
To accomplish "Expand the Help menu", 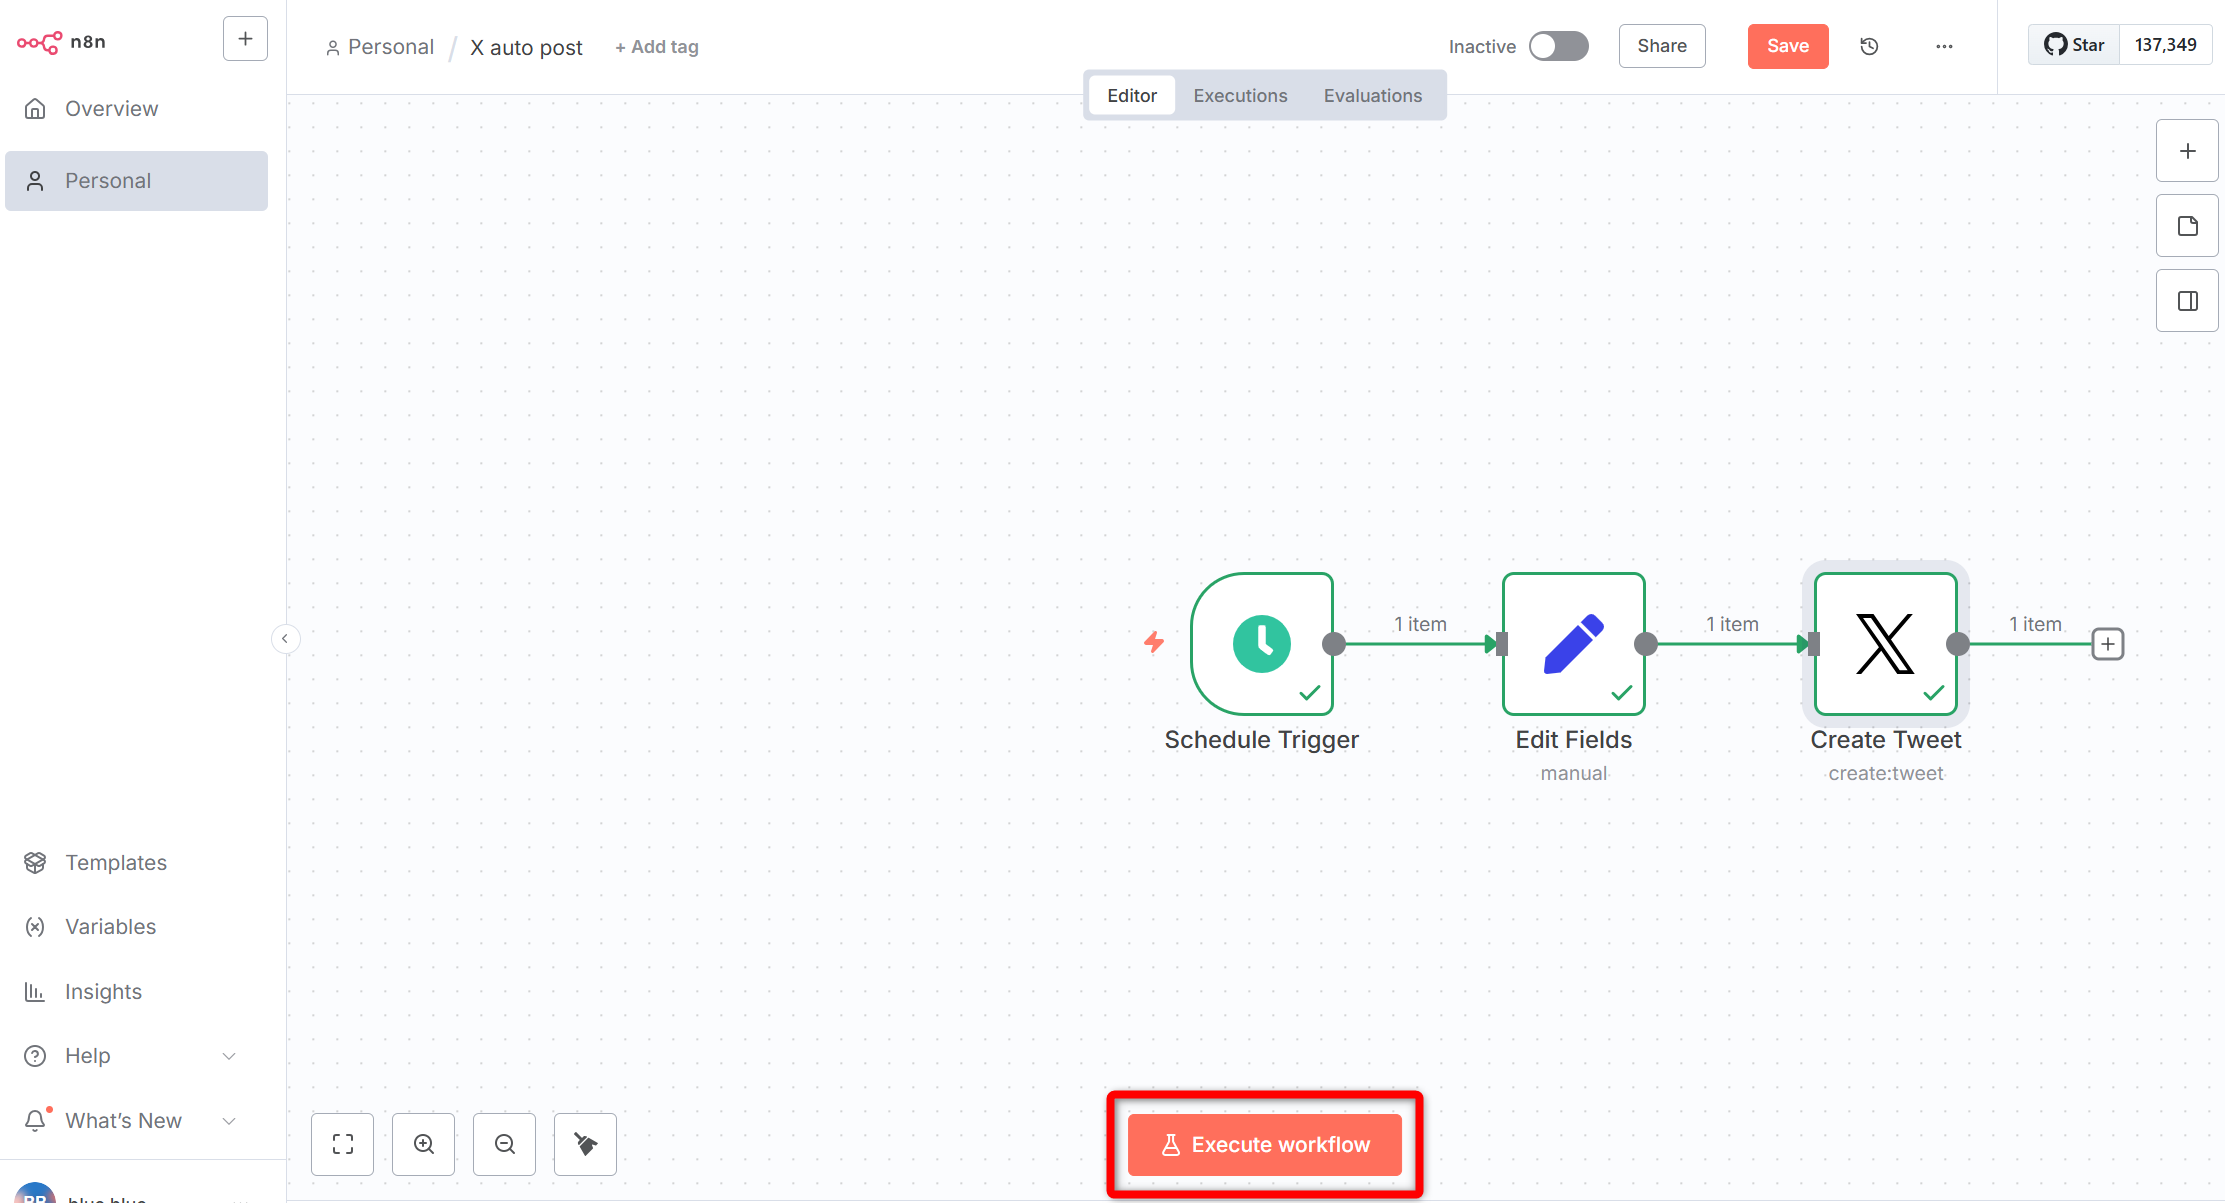I will (136, 1056).
